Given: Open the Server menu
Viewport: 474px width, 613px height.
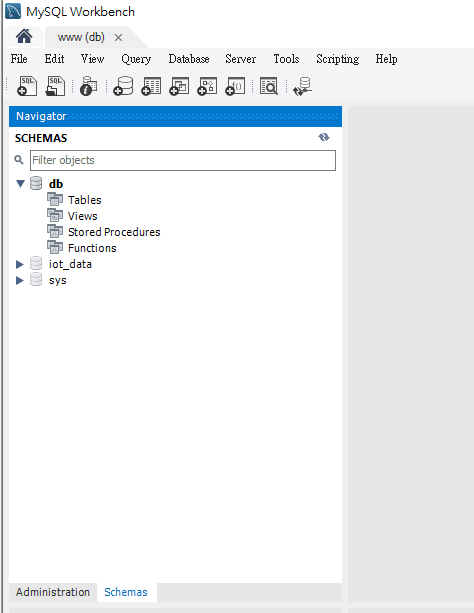Looking at the screenshot, I should point(241,59).
